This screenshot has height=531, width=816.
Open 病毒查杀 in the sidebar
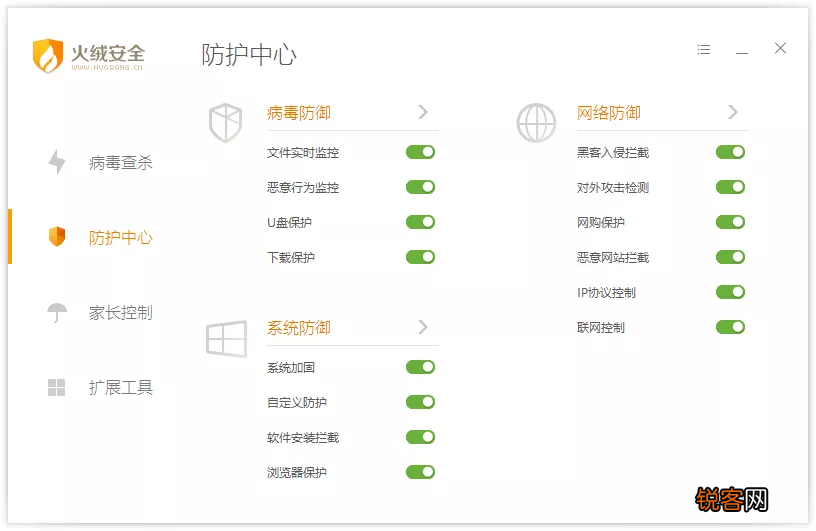121,162
